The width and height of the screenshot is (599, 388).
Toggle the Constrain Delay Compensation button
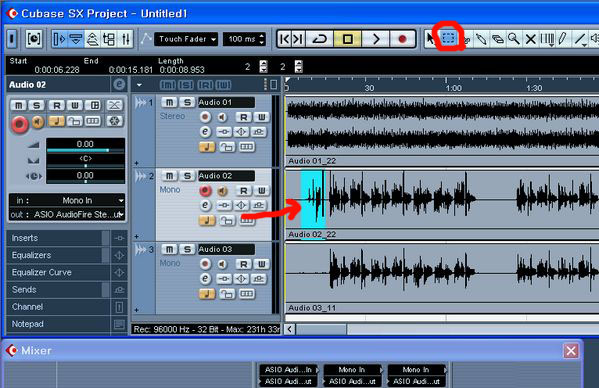click(34, 39)
